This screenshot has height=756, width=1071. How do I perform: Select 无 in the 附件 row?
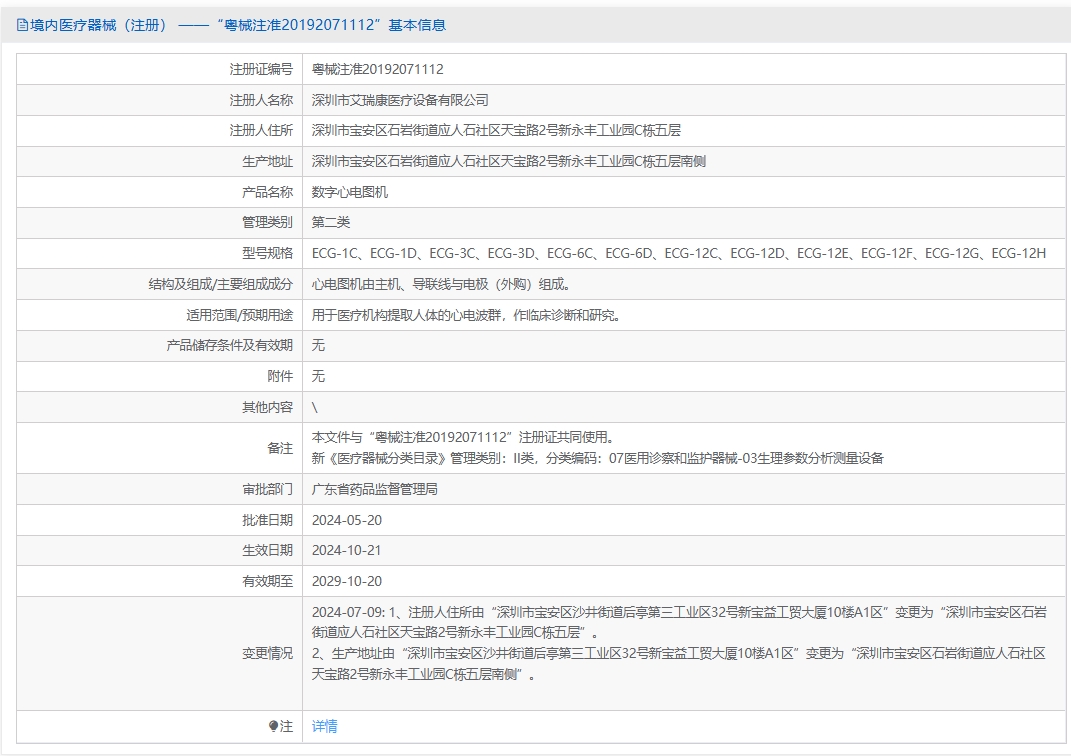click(x=318, y=376)
